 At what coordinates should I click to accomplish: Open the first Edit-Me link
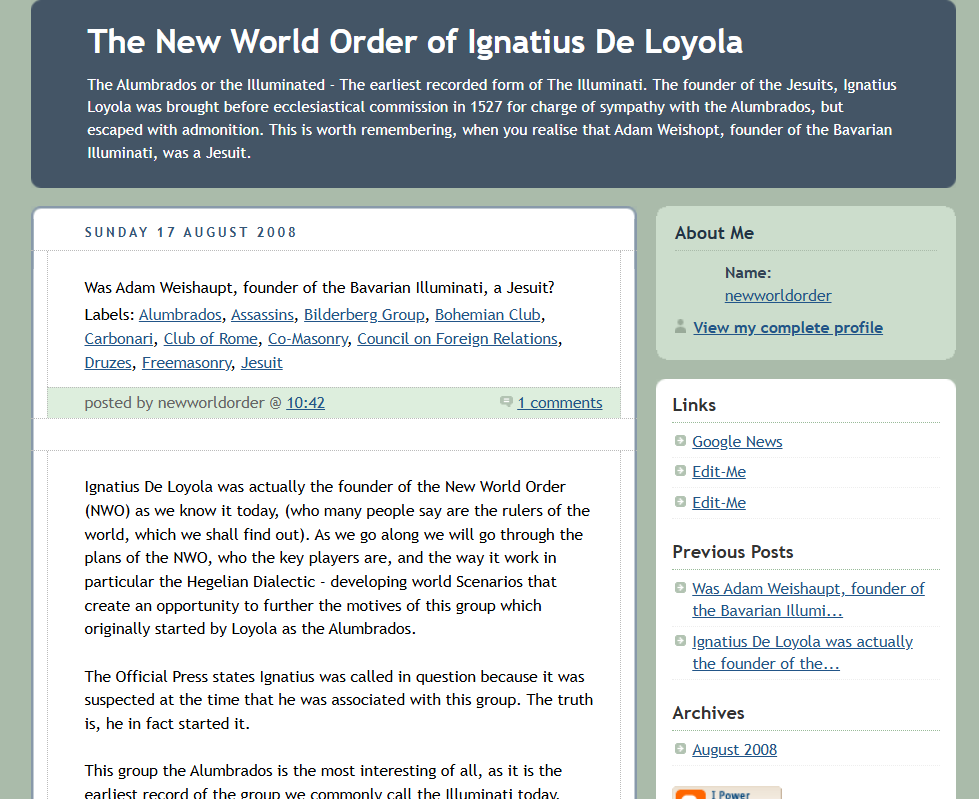[719, 472]
